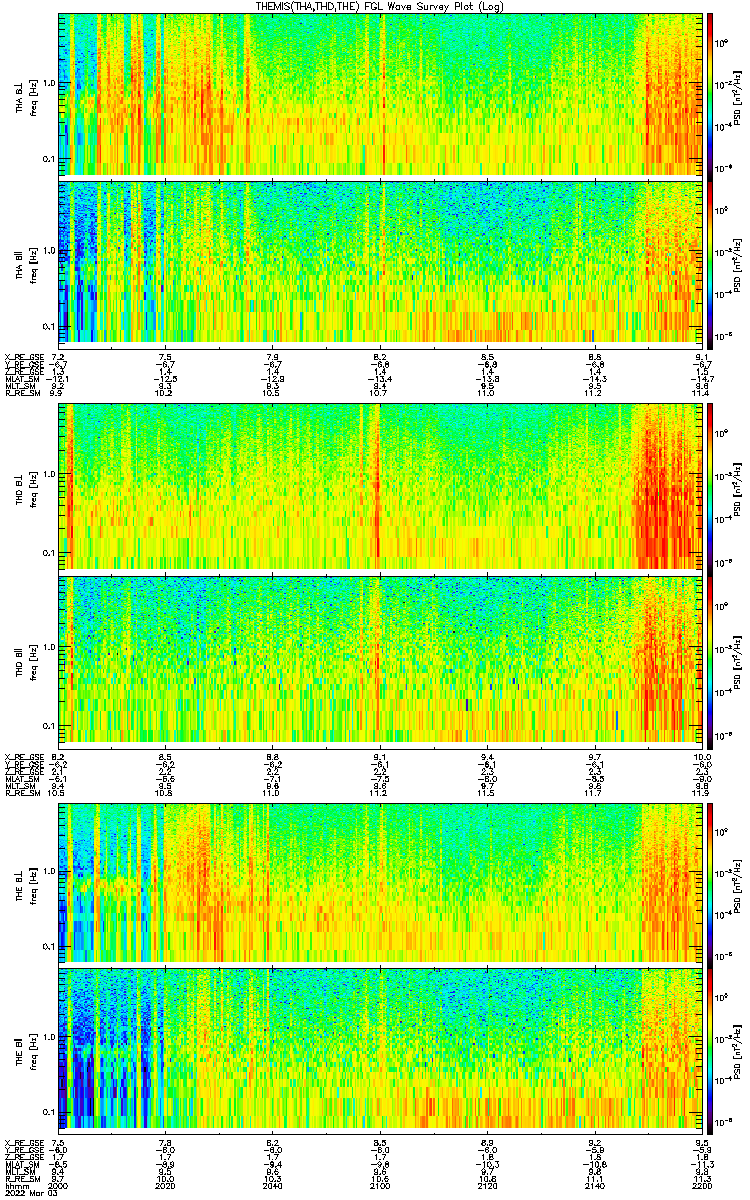Click the THA B-perpendicular spectrogram panel
This screenshot has height=1200, width=750.
click(x=380, y=94)
